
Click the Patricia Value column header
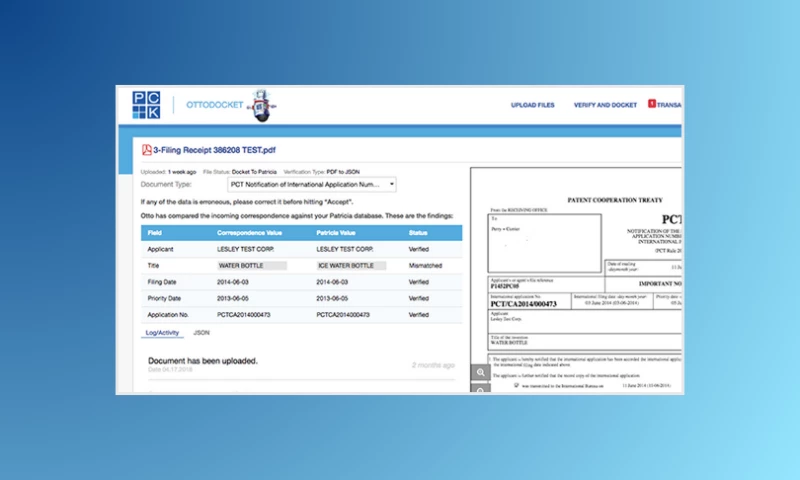(x=336, y=233)
